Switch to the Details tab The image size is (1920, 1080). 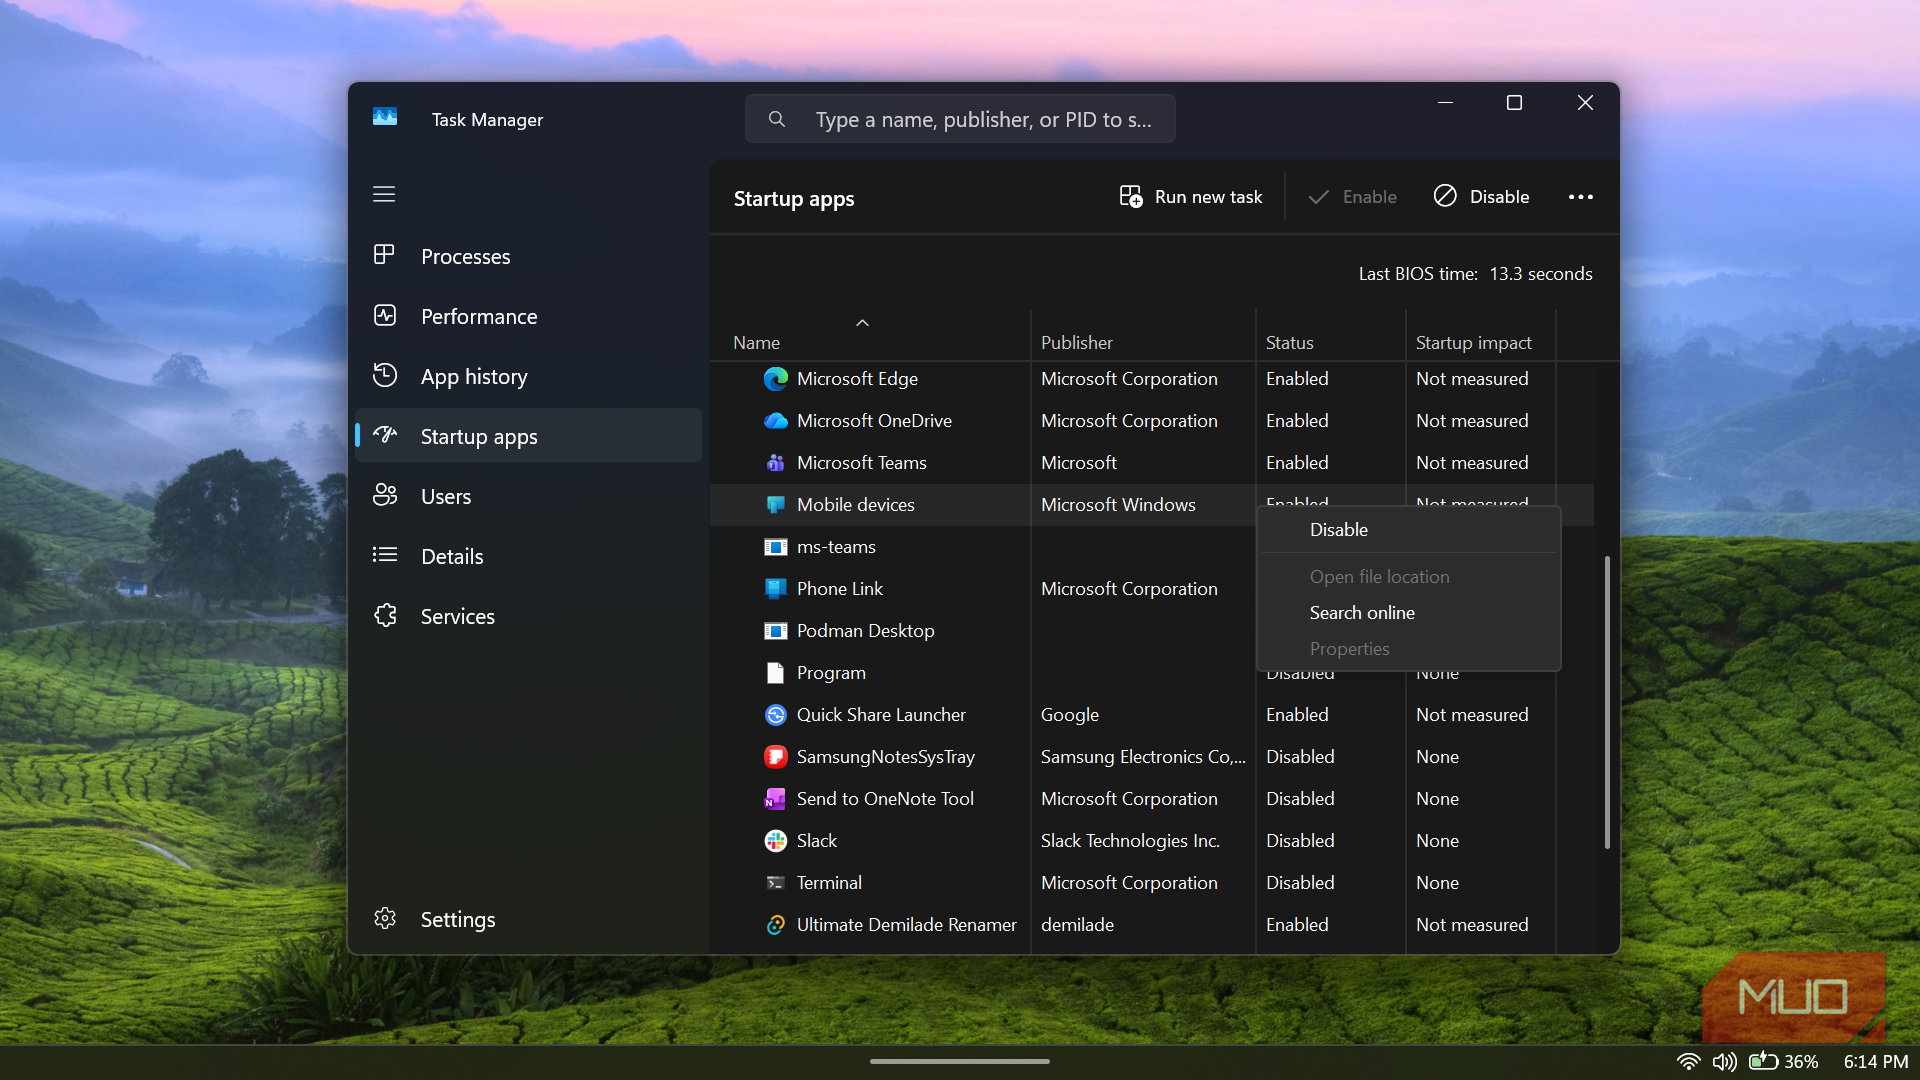(x=528, y=556)
